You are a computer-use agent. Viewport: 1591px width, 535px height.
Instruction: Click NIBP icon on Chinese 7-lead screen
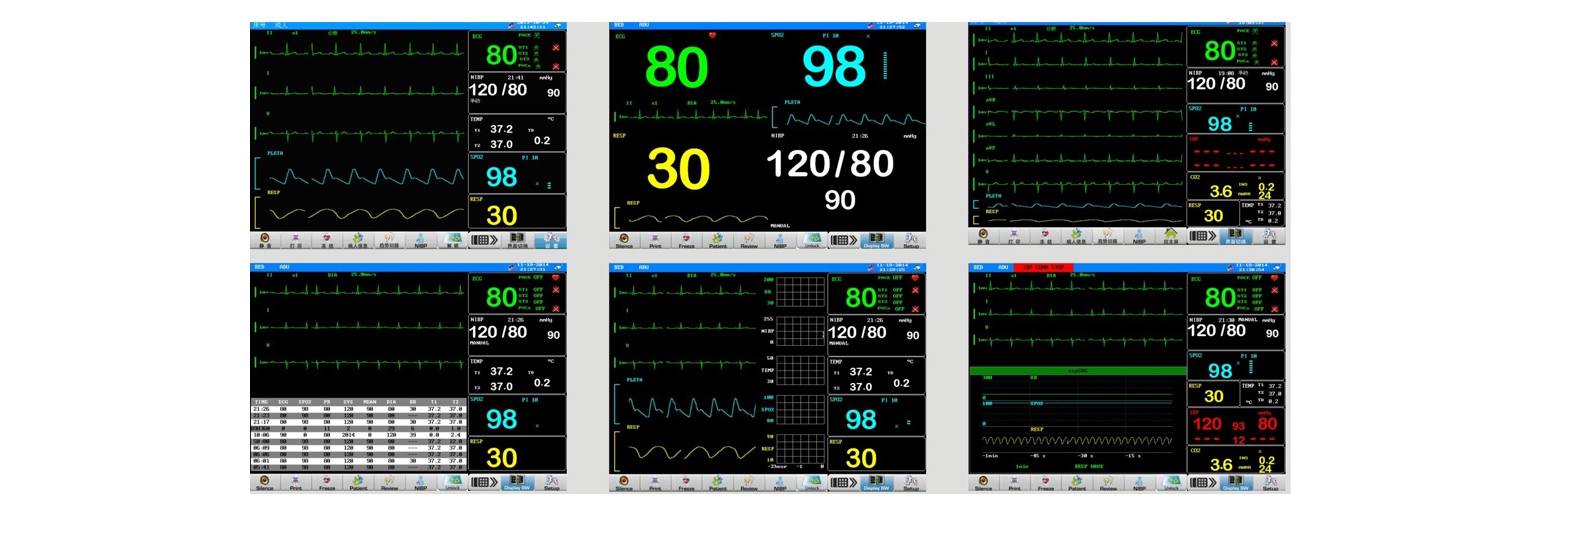tap(1139, 236)
